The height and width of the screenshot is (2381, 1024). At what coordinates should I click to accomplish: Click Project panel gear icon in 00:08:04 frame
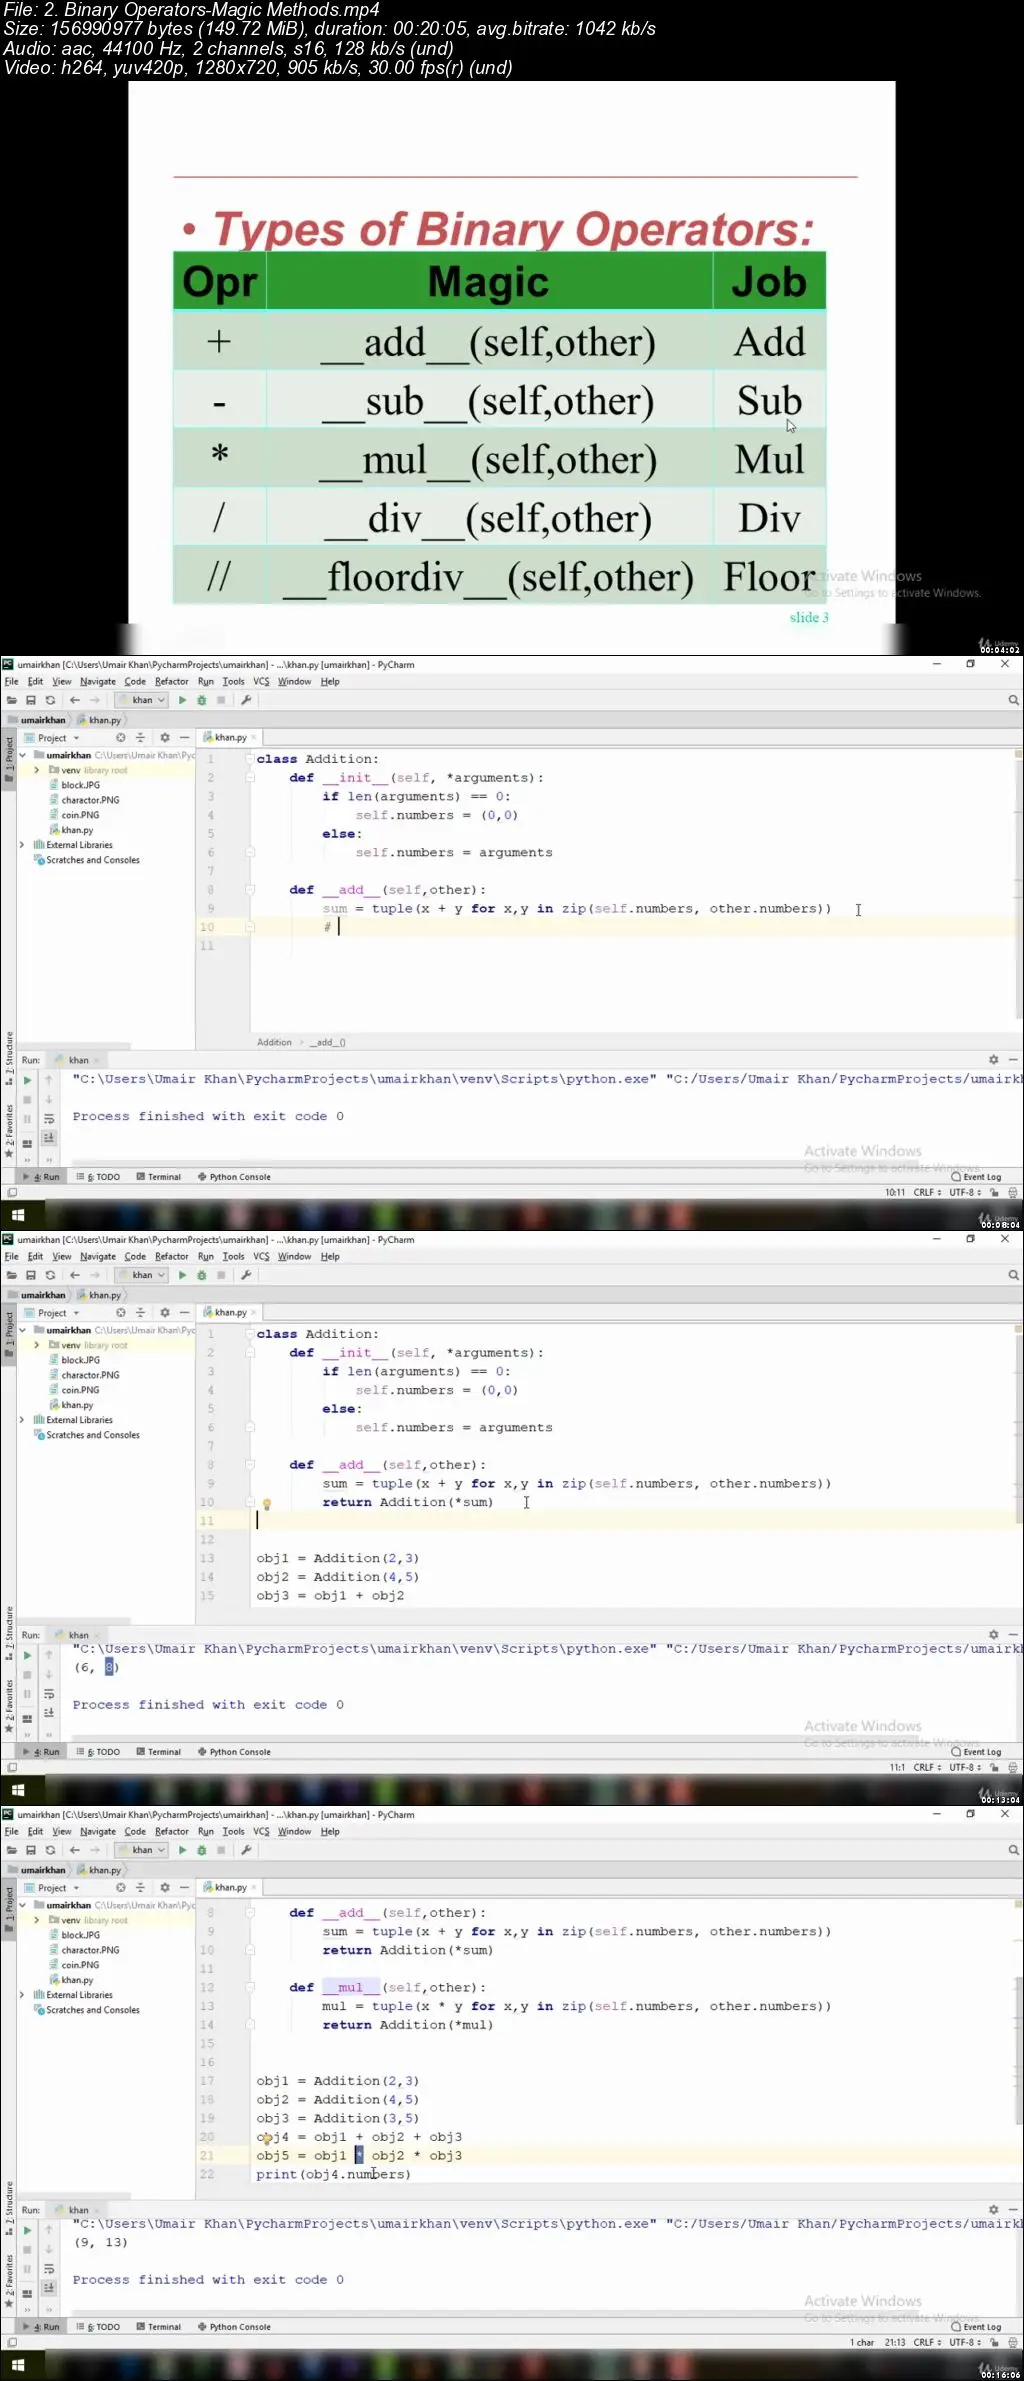click(165, 738)
